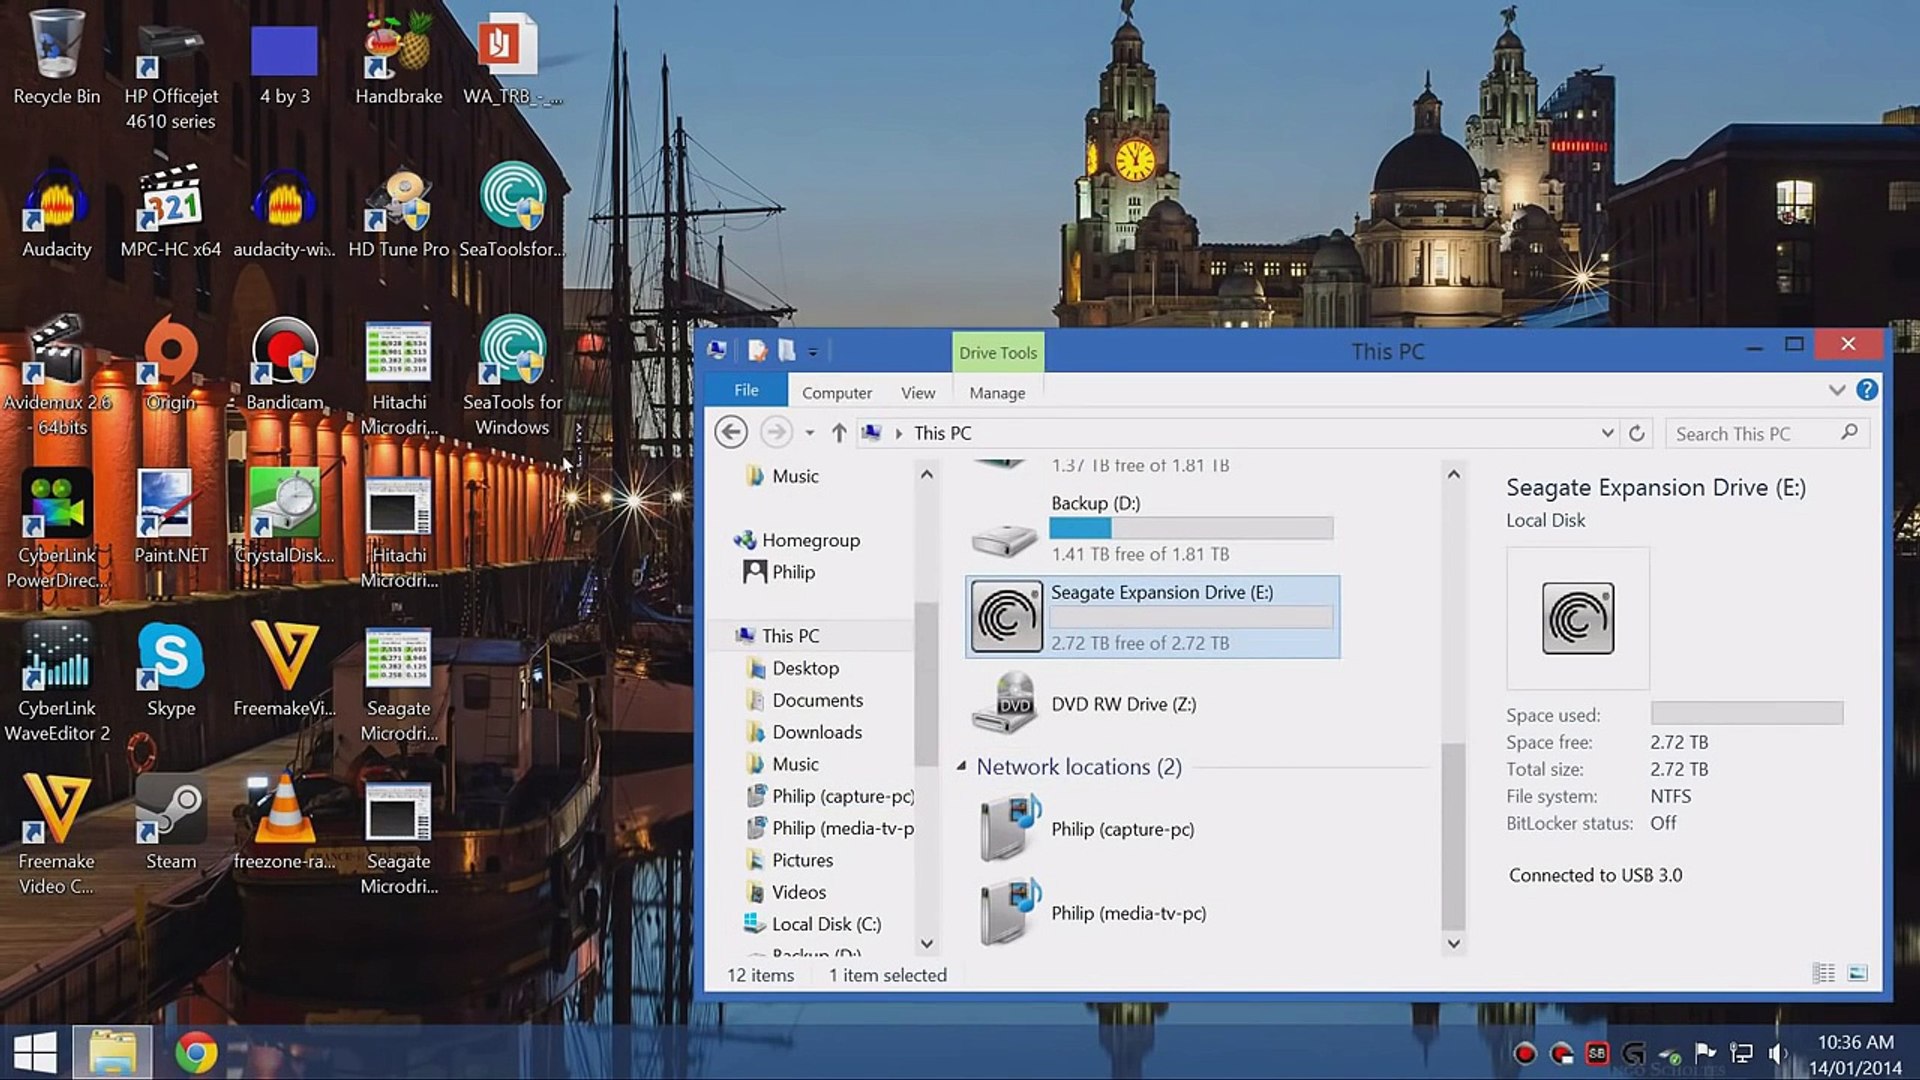
Task: Open the address bar history dropdown
Action: [1607, 433]
